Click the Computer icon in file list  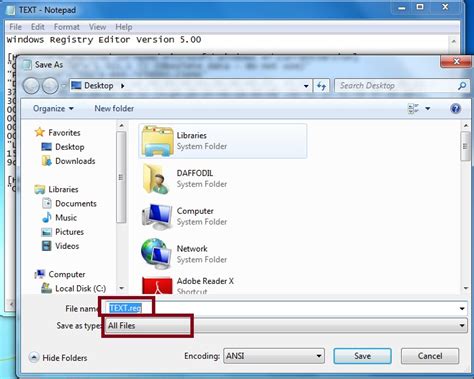(x=157, y=217)
